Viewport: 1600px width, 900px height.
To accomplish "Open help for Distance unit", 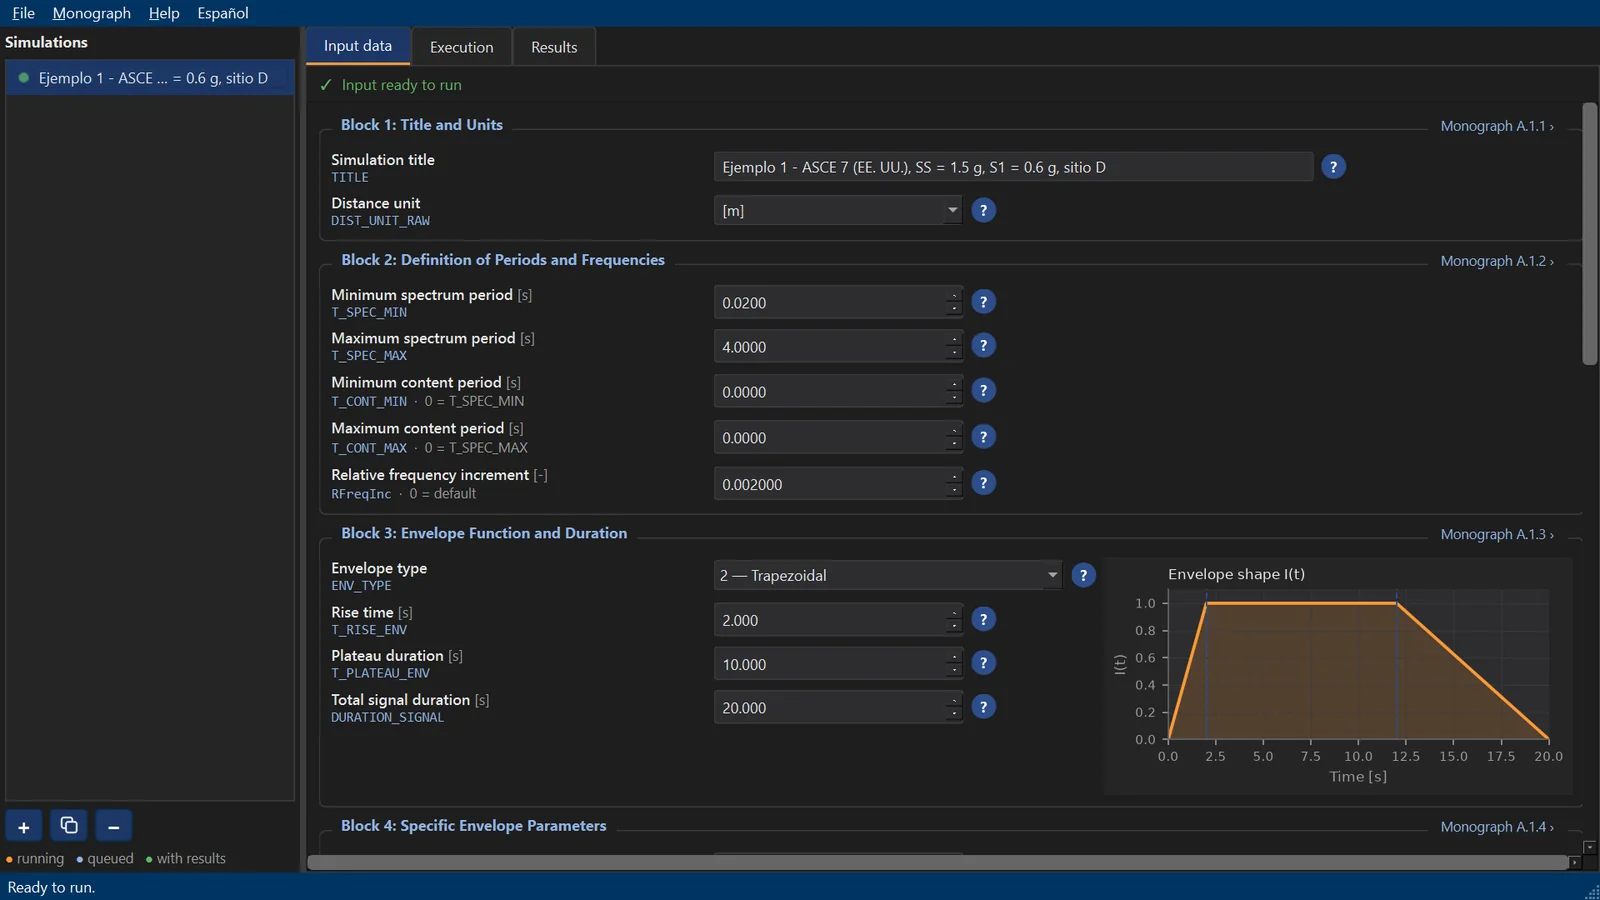I will pyautogui.click(x=983, y=211).
